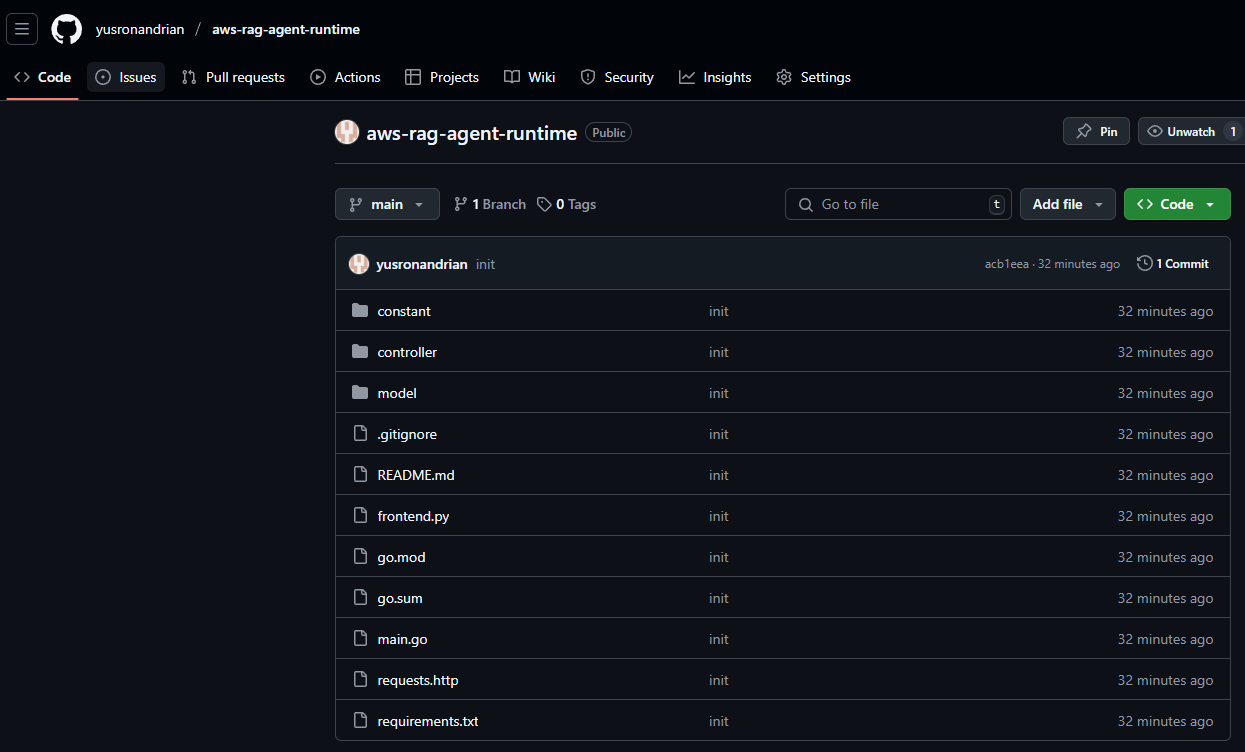
Task: Open the main.go file
Action: [402, 639]
